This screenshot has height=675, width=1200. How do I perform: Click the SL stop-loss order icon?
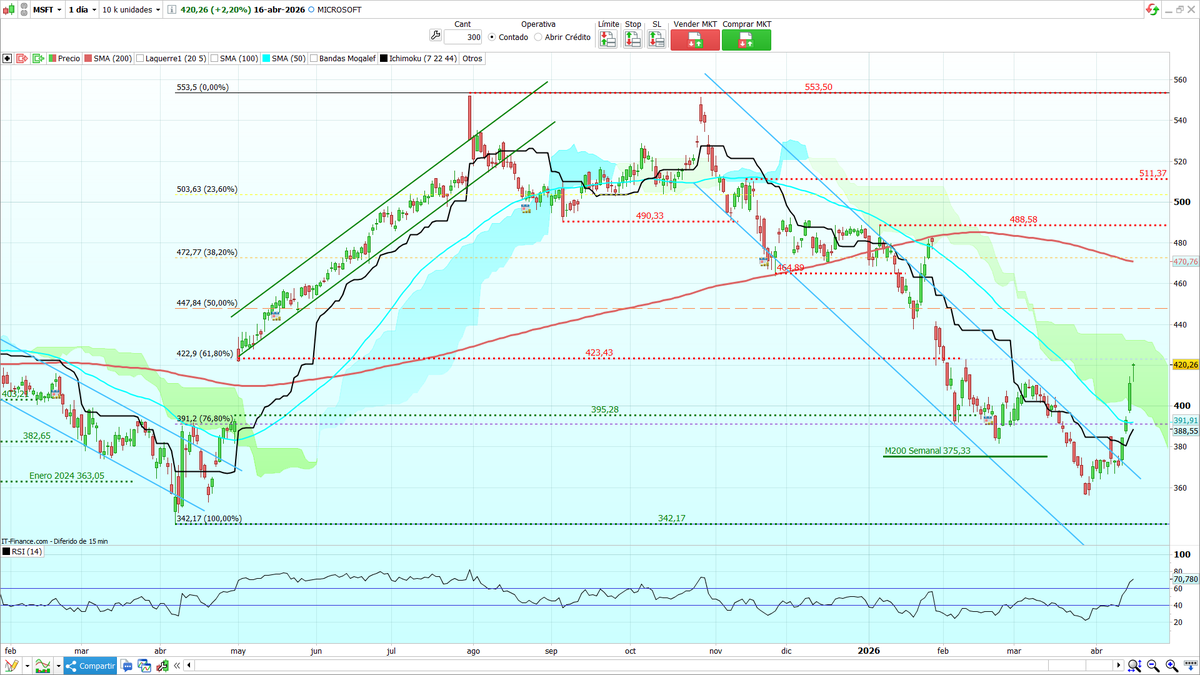click(657, 39)
